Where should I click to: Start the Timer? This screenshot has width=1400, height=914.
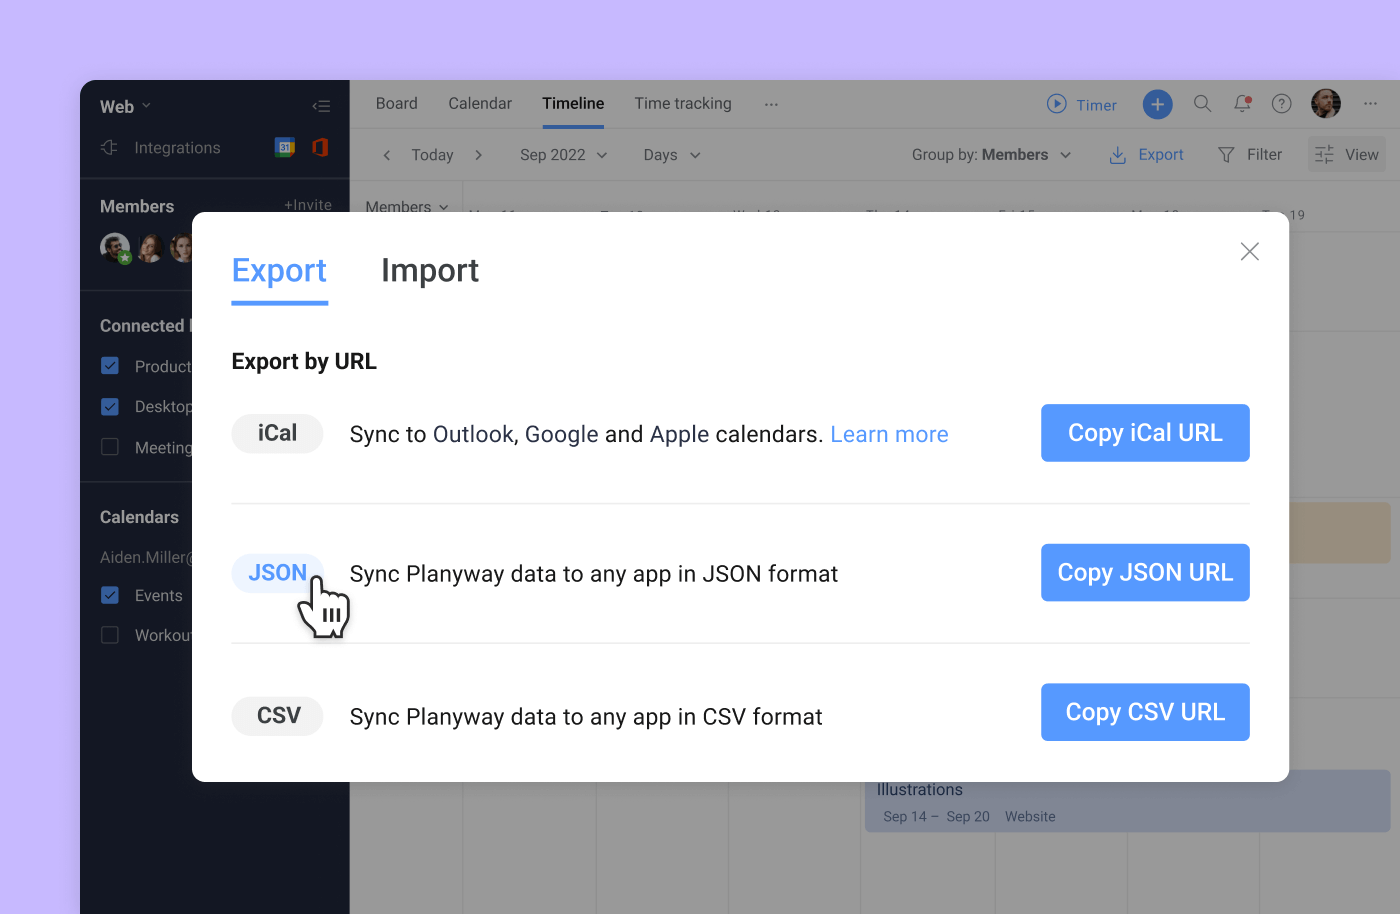click(x=1082, y=104)
